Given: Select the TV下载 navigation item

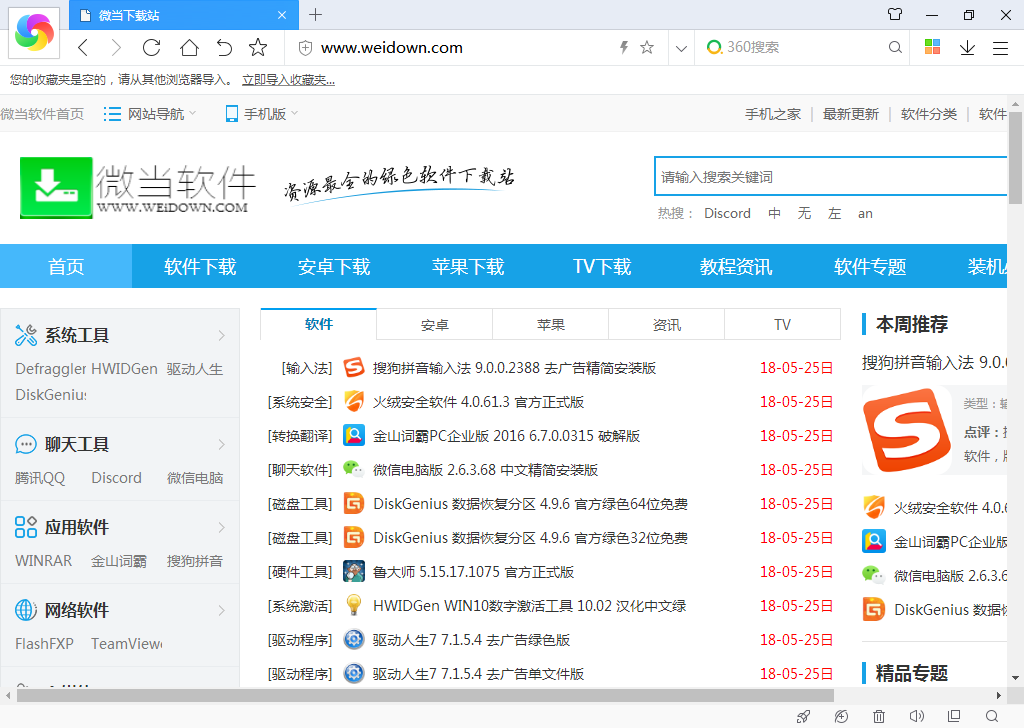Looking at the screenshot, I should point(601,266).
